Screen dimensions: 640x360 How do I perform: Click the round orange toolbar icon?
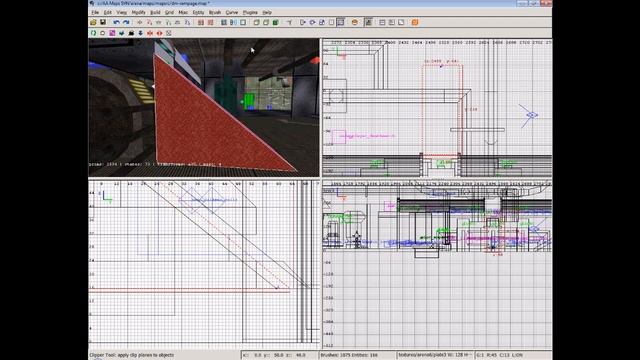pyautogui.click(x=354, y=22)
